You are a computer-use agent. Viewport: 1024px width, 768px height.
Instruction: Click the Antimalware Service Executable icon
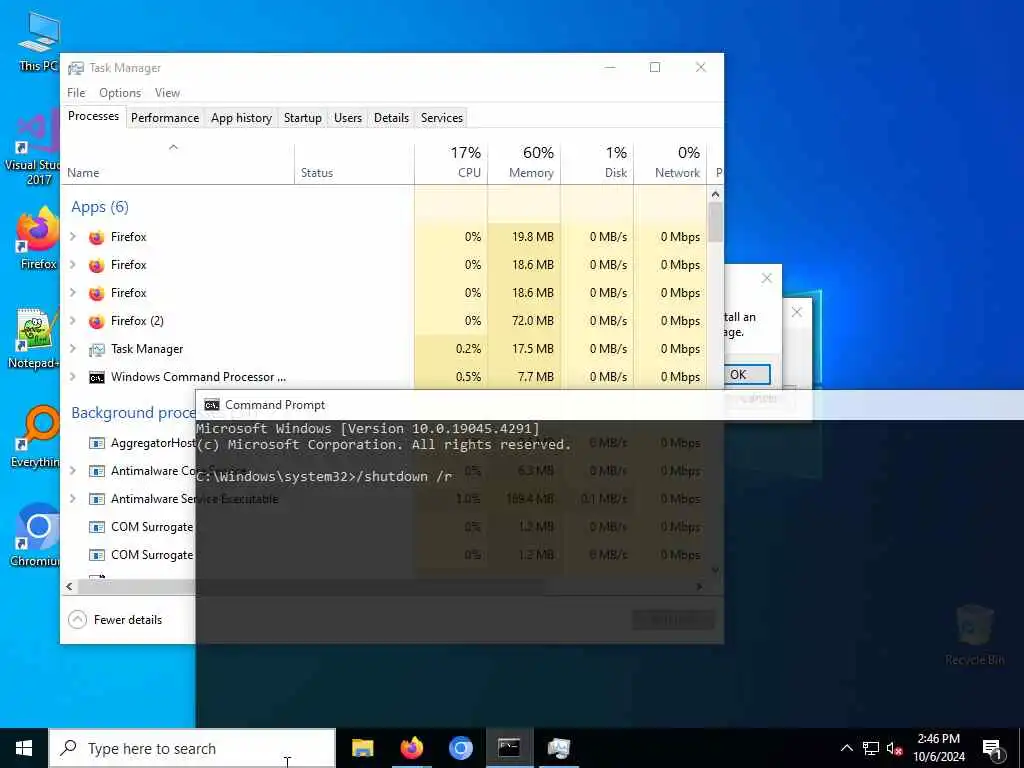(x=97, y=499)
